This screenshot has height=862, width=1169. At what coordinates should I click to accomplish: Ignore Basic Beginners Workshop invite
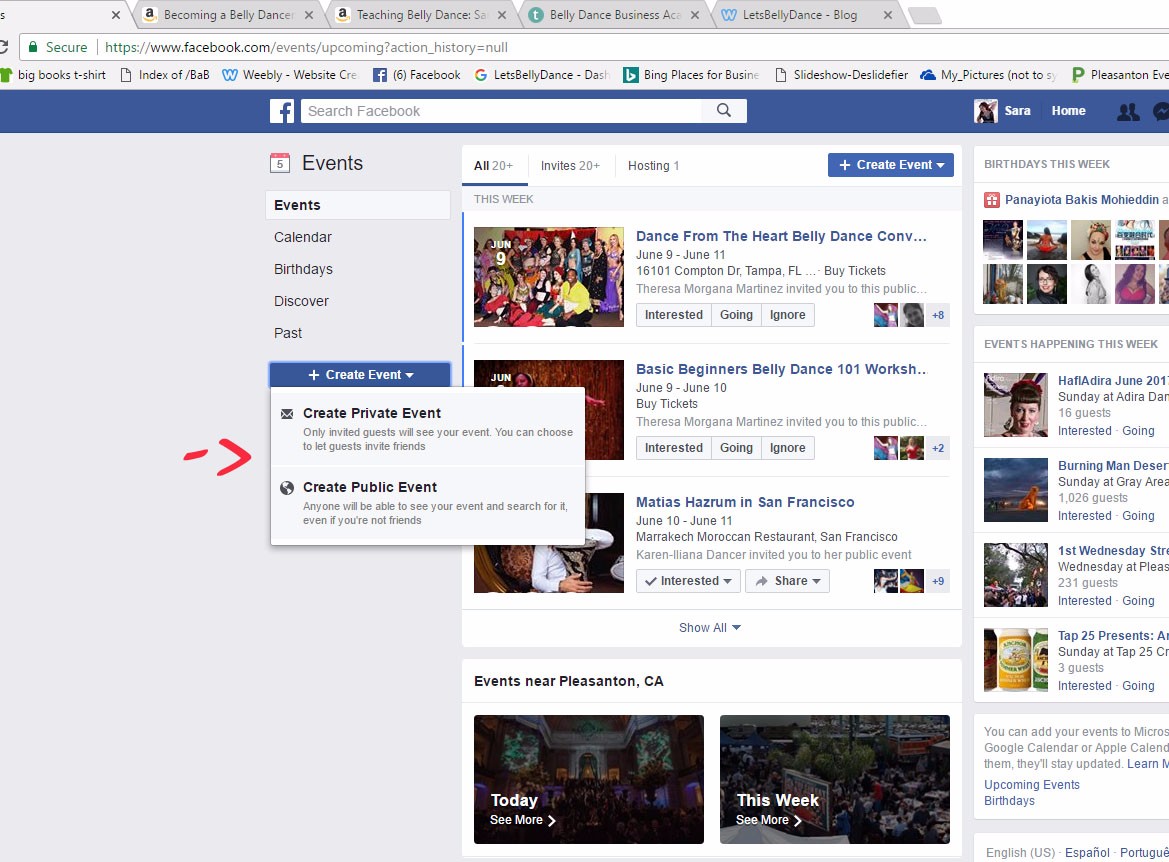787,447
